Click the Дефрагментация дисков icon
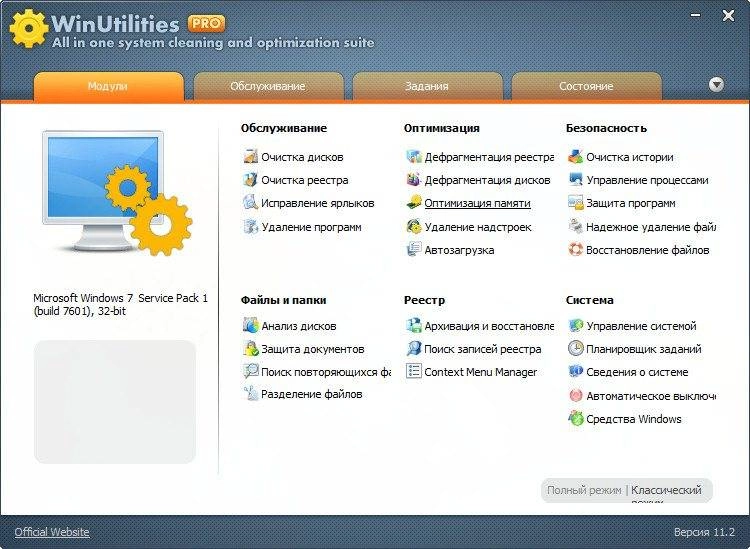This screenshot has width=750, height=549. coord(414,180)
